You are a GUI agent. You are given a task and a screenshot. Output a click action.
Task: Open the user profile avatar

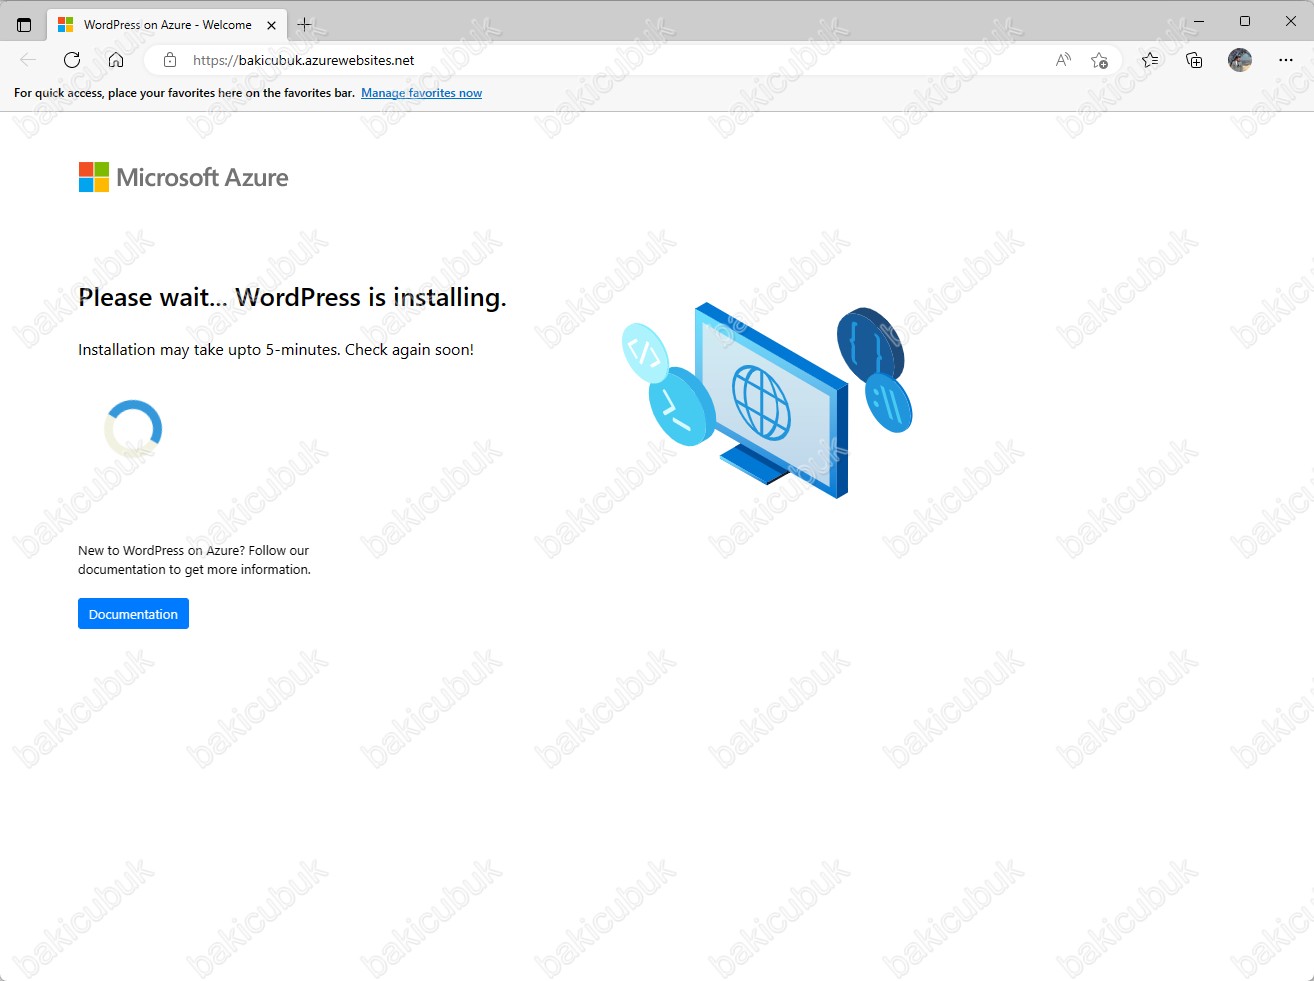point(1240,60)
